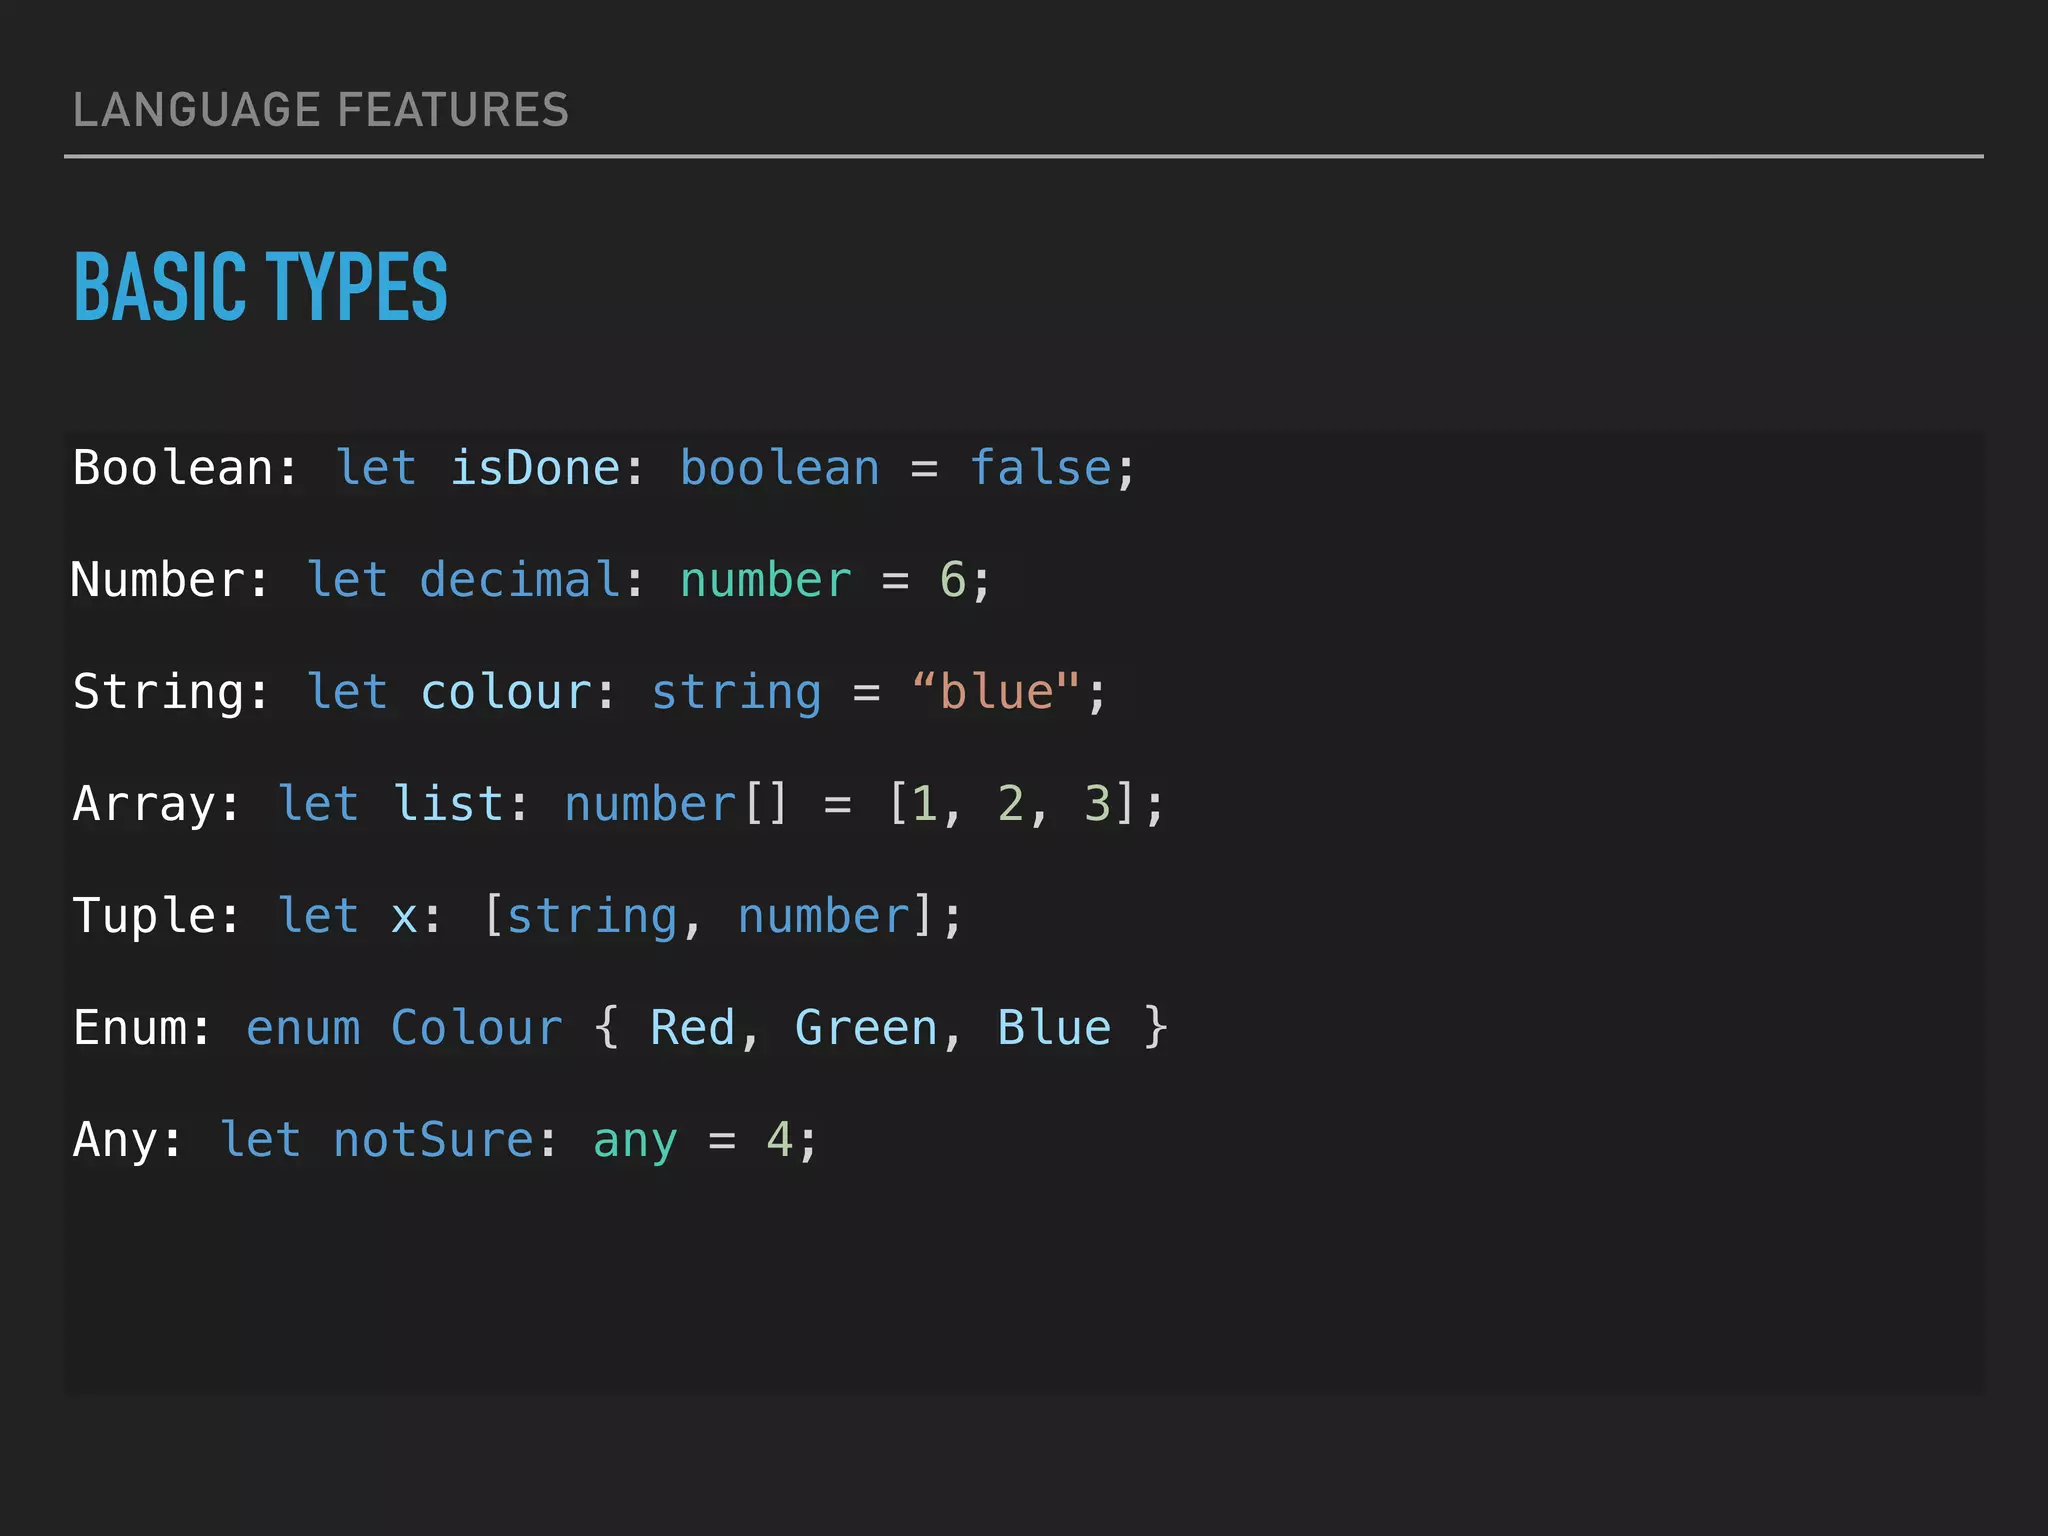Click the 'String:' label
Image resolution: width=2048 pixels, height=1536 pixels.
point(171,692)
